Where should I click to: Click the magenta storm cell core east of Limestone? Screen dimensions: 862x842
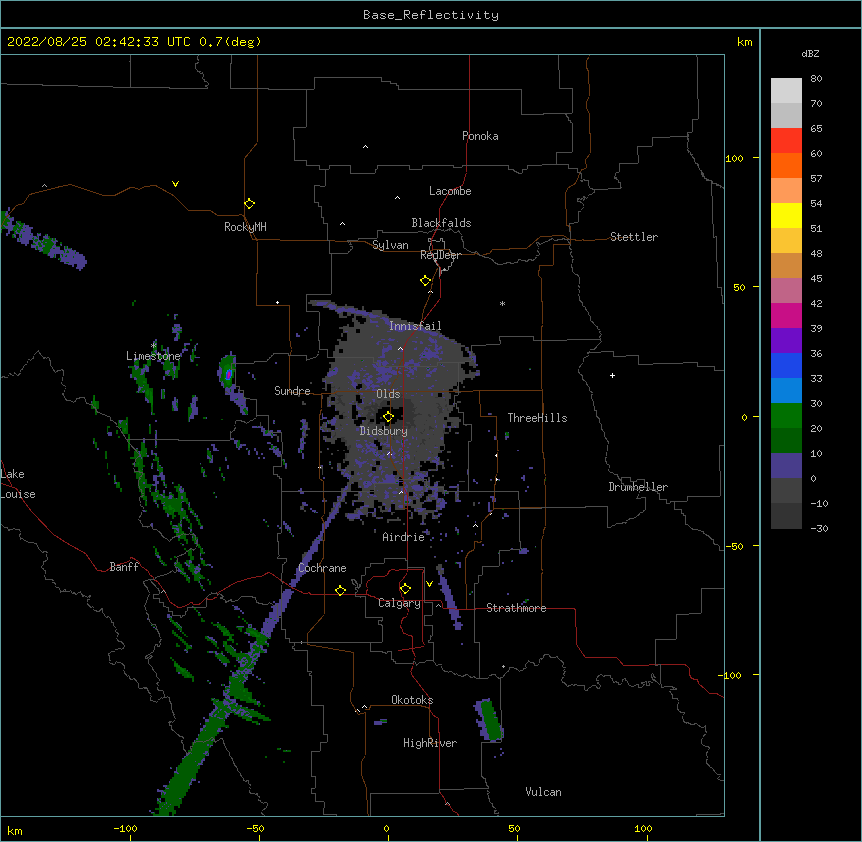[228, 374]
